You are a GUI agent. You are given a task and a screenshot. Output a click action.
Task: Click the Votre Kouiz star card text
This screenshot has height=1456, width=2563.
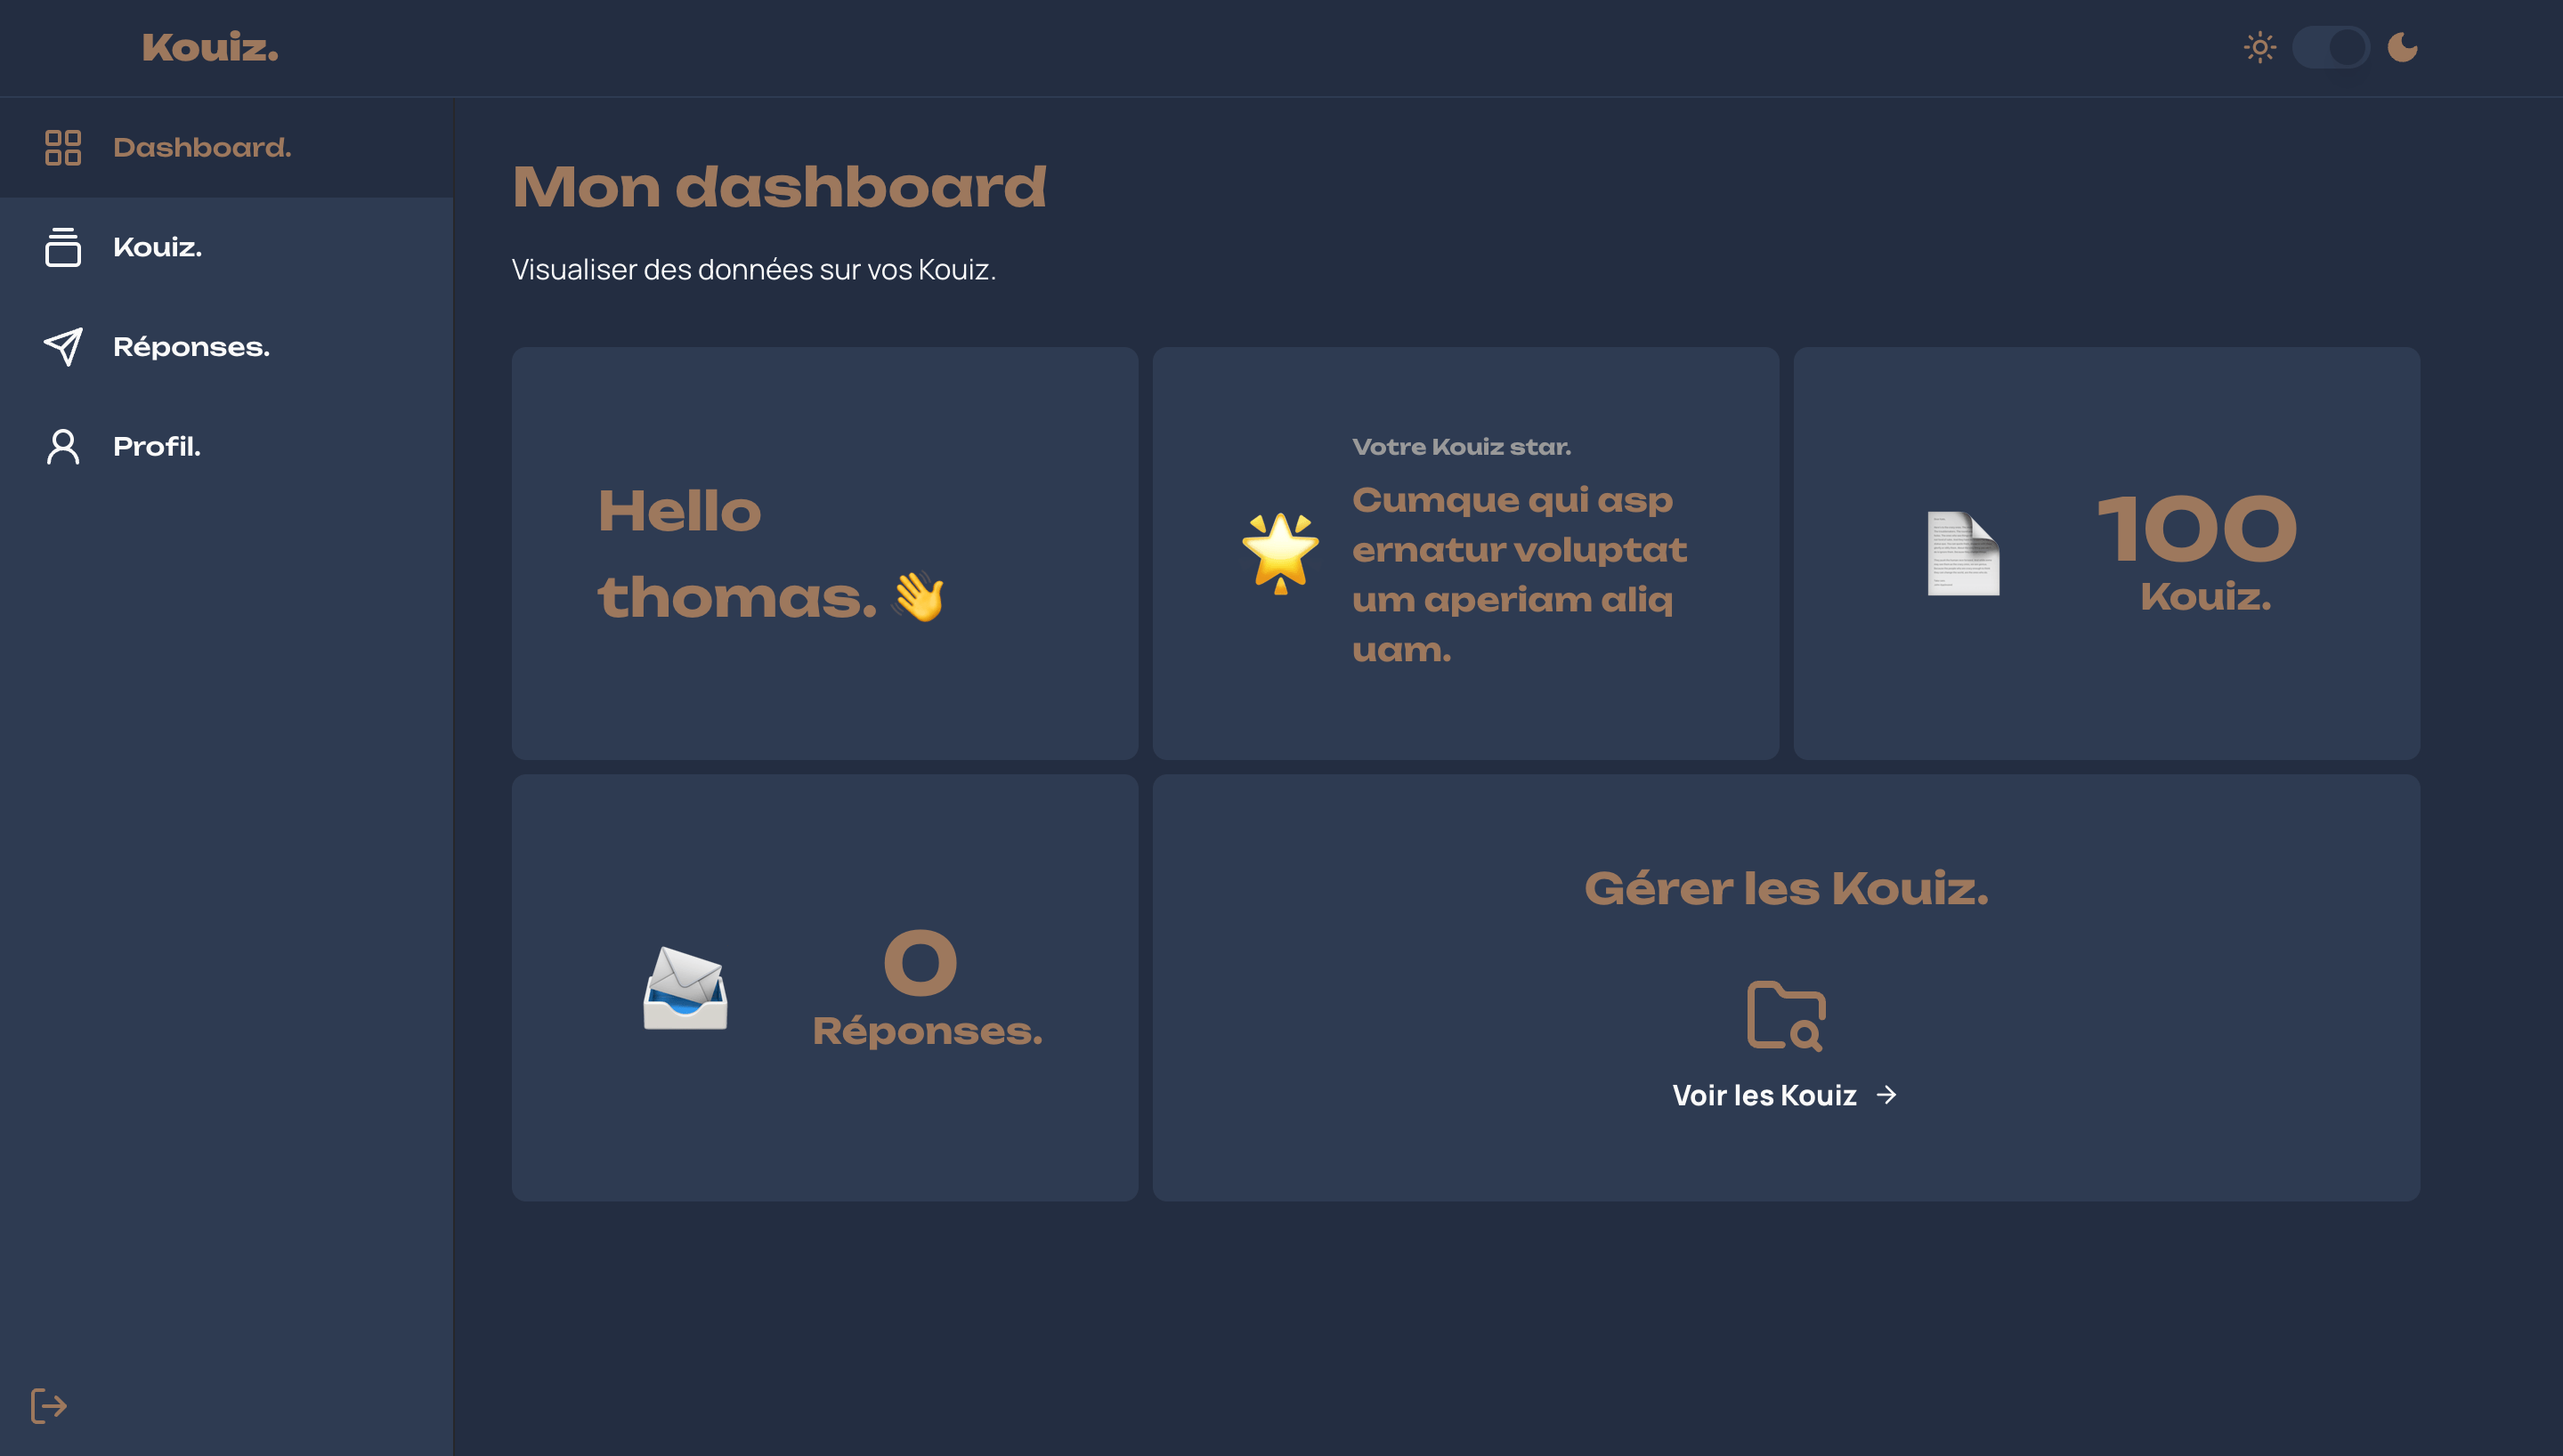click(x=1463, y=446)
